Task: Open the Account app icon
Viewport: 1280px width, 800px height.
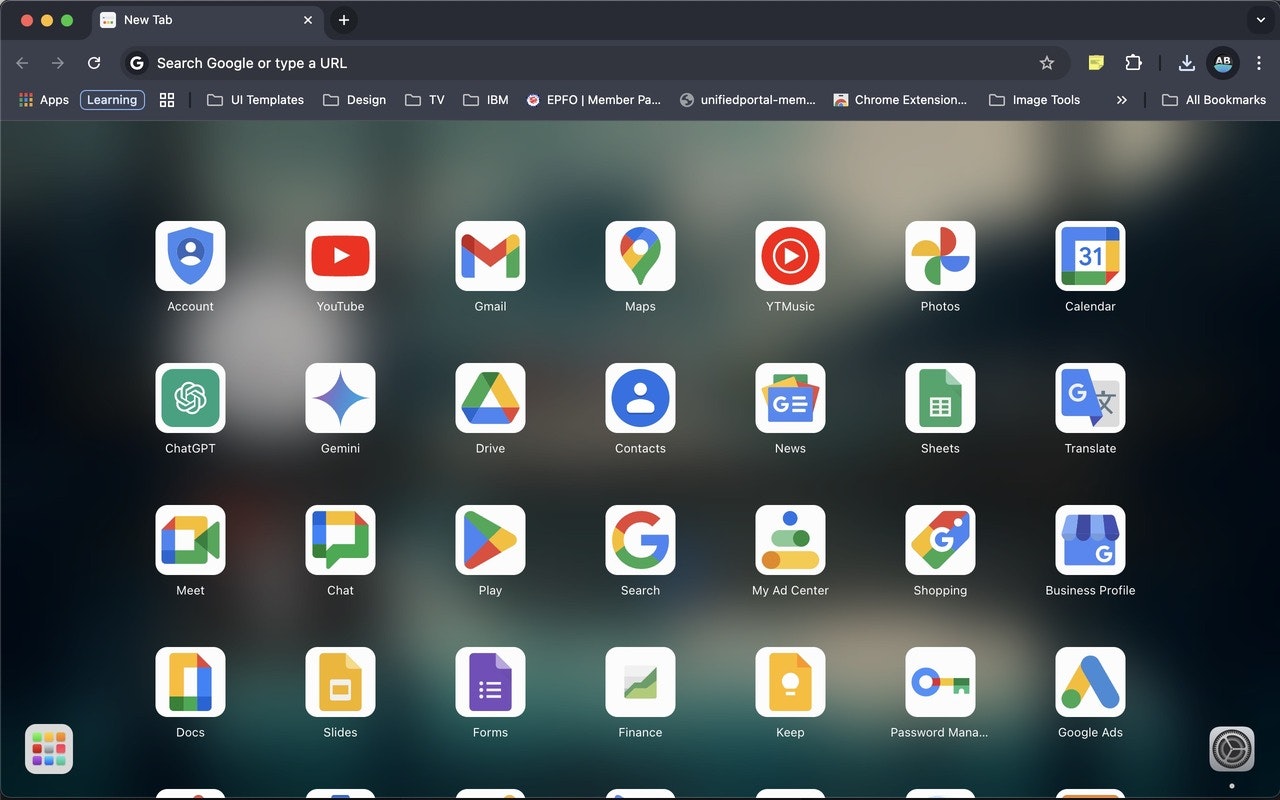Action: point(190,256)
